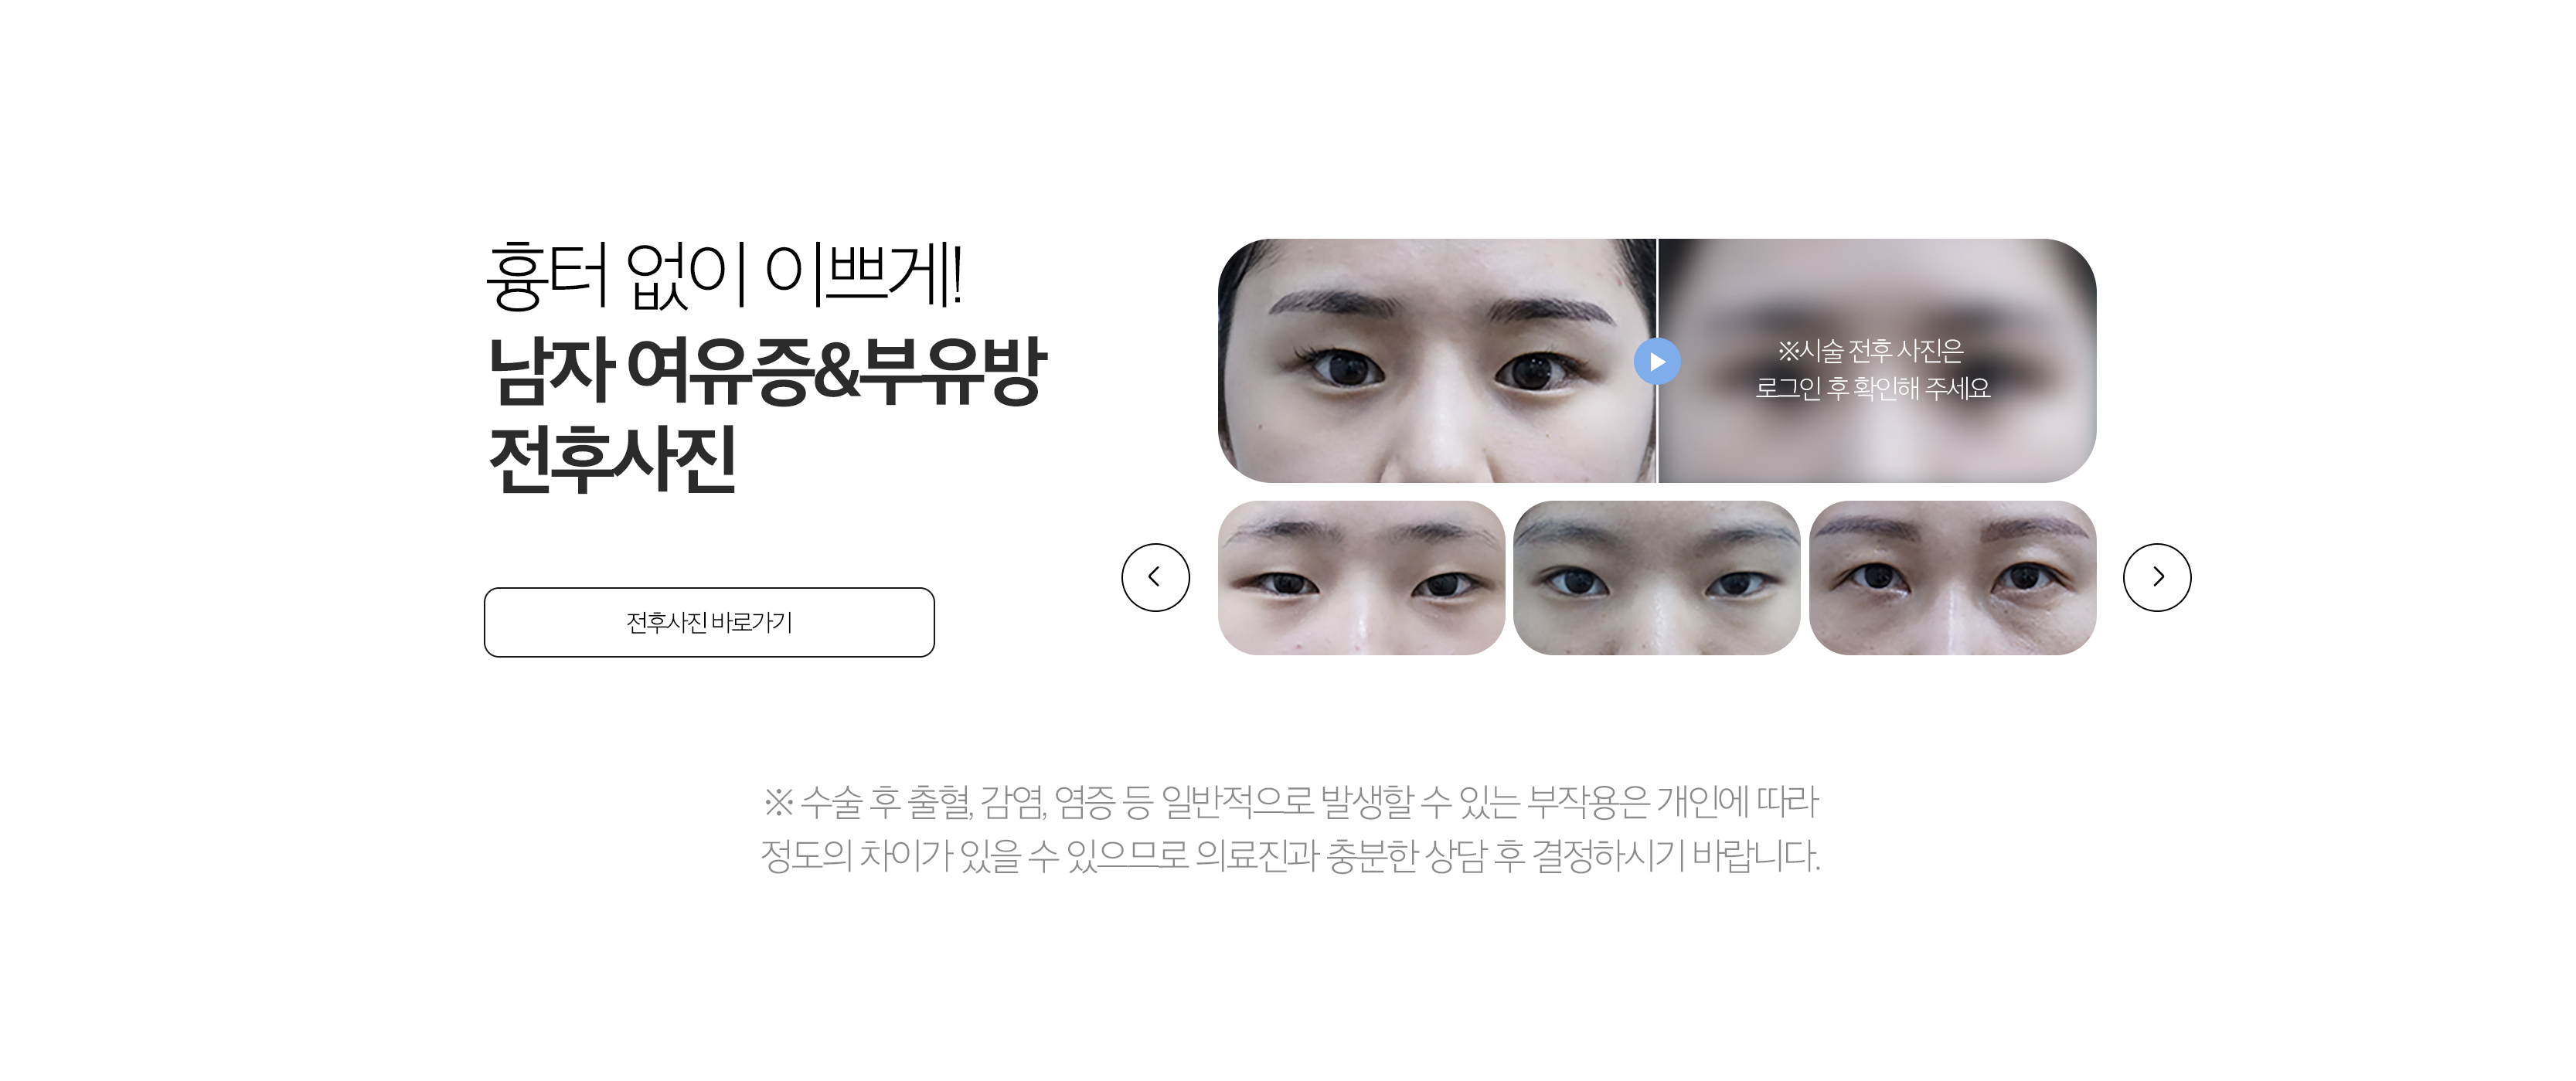The width and height of the screenshot is (2576, 1081).
Task: Select the third thumbnail photo in the carousel
Action: pos(1953,578)
